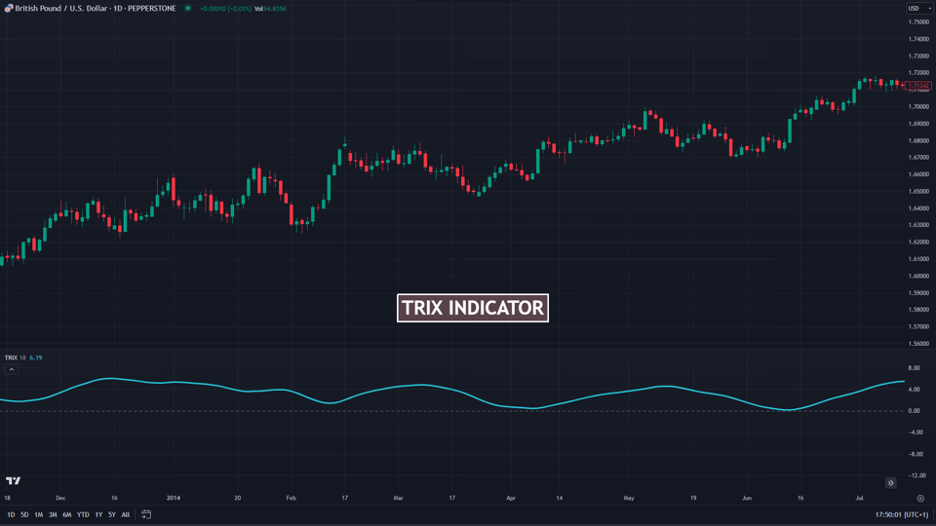Click the GBP/USD flag symbol icon
936x526 pixels.
[8, 8]
